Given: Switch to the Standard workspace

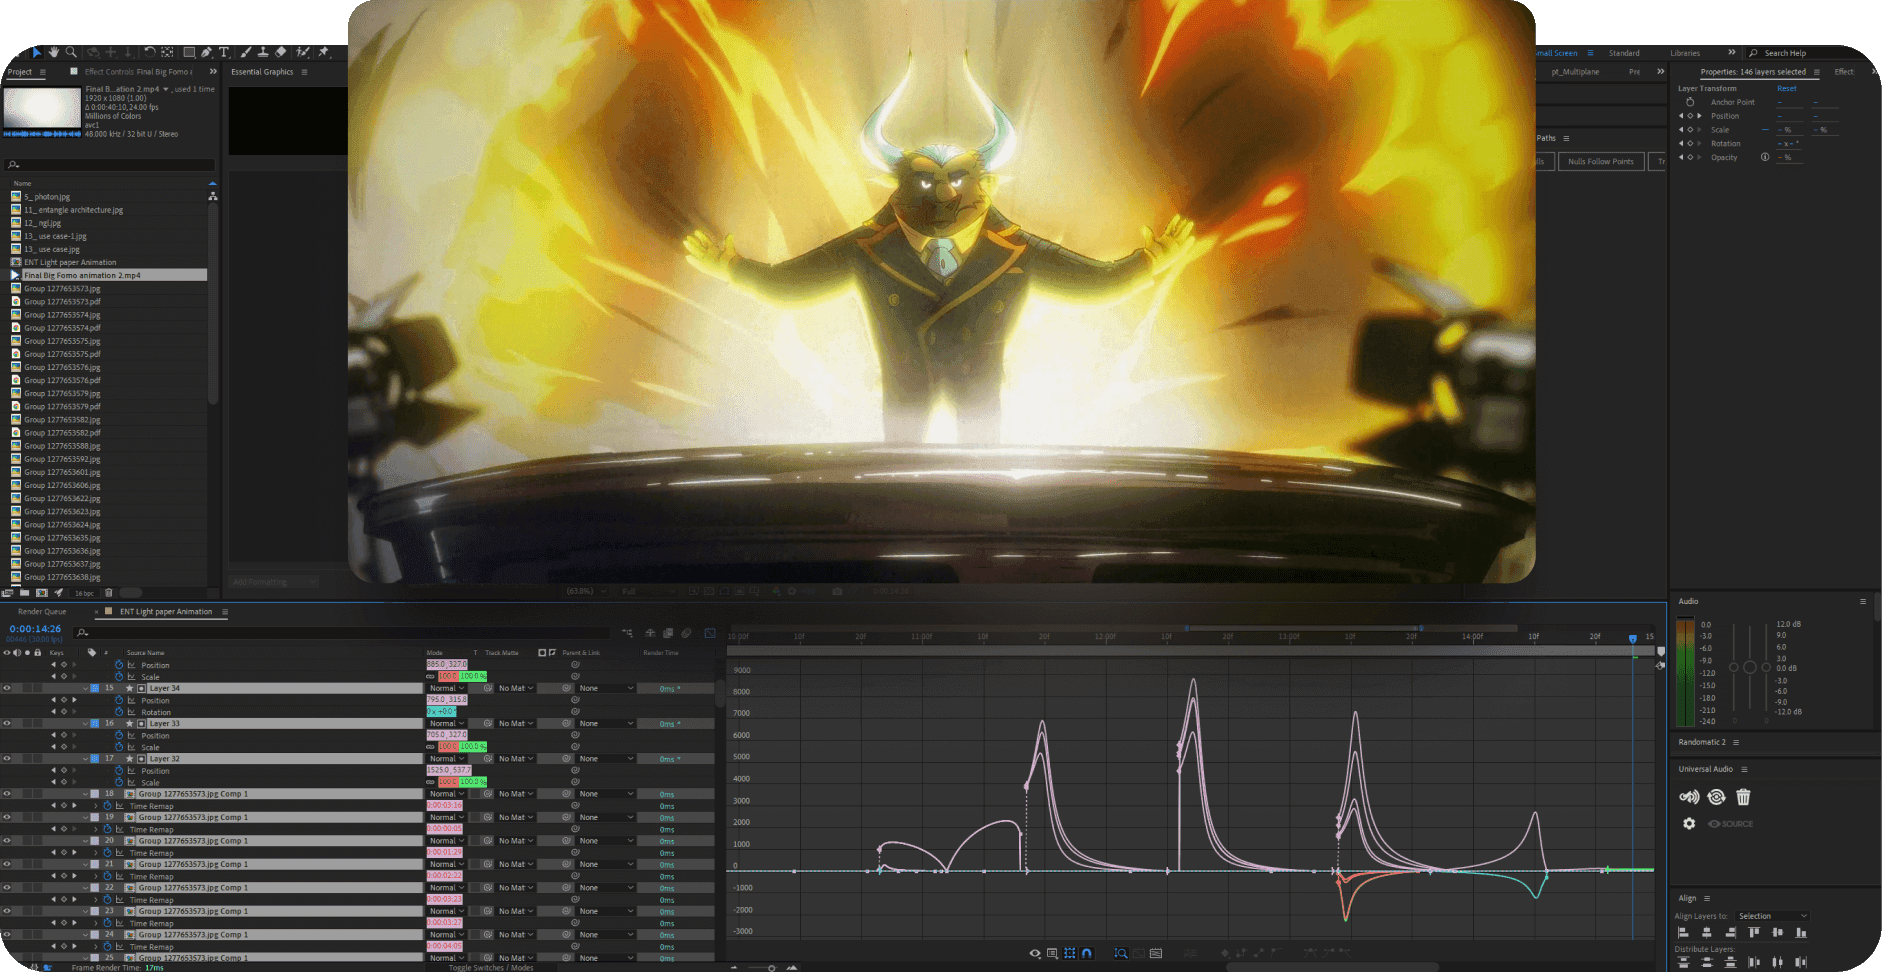Looking at the screenshot, I should point(1624,53).
